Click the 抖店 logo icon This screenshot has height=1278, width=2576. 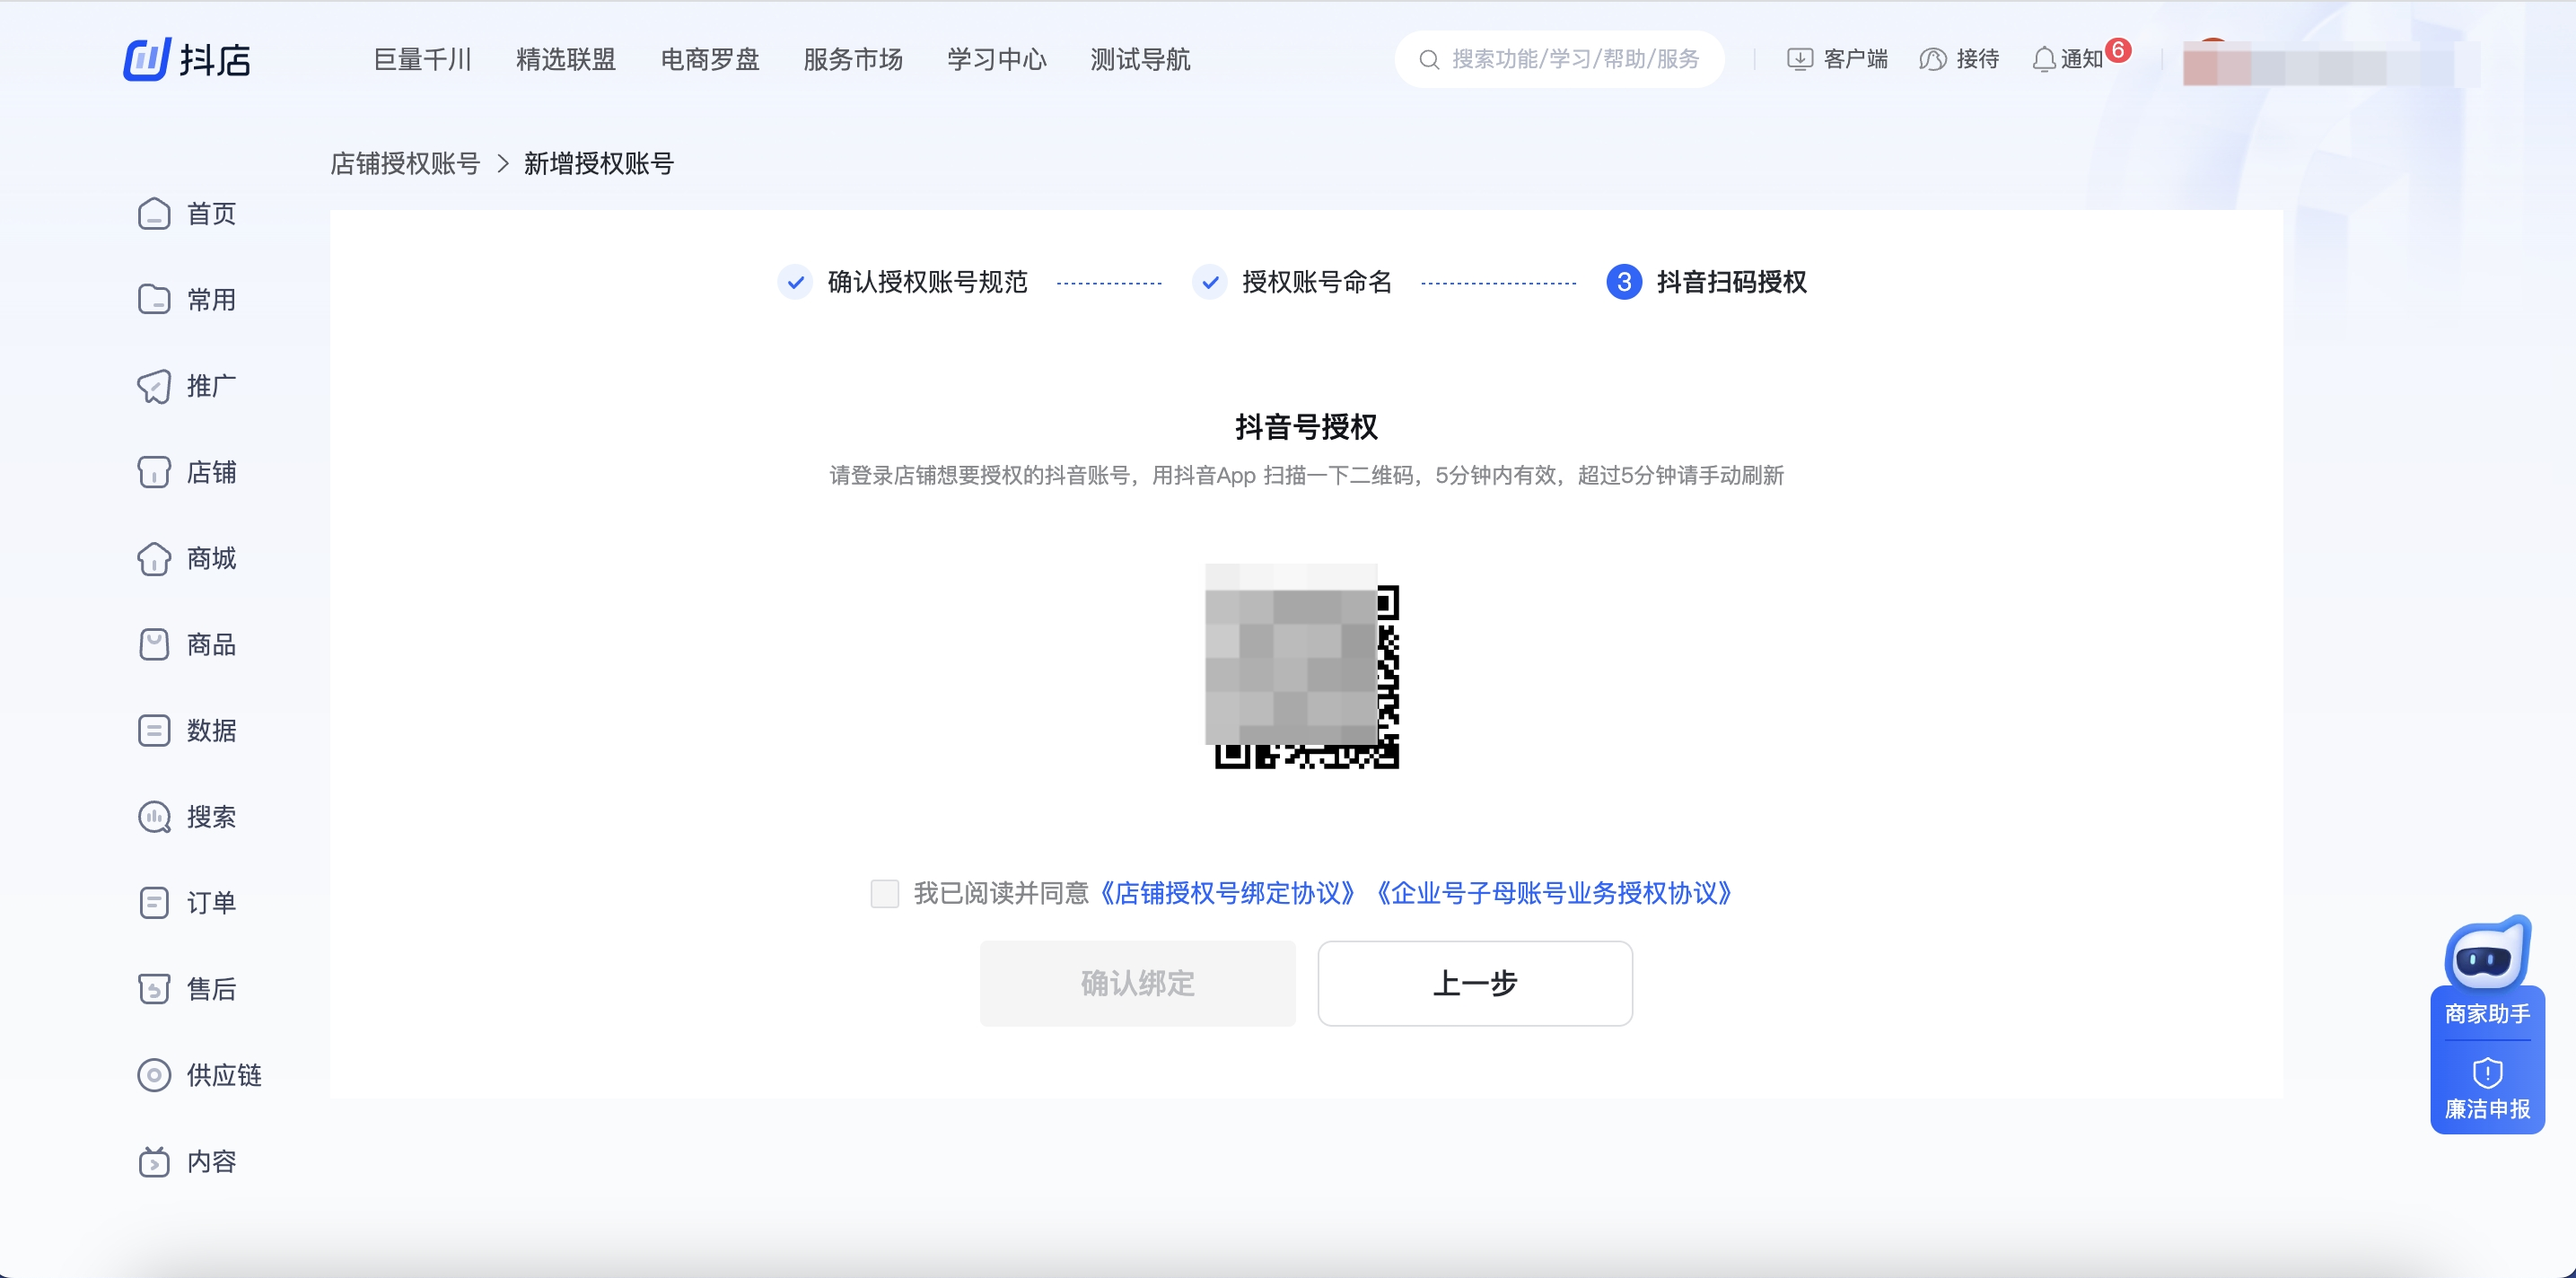[147, 59]
